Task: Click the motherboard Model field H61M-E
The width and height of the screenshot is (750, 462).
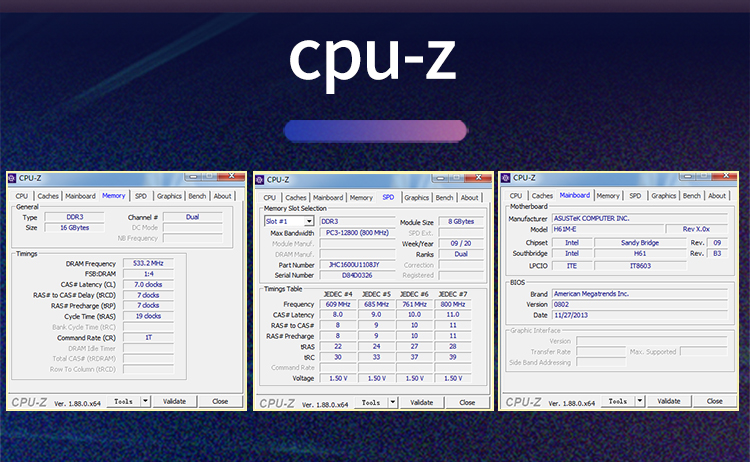Action: coord(608,230)
